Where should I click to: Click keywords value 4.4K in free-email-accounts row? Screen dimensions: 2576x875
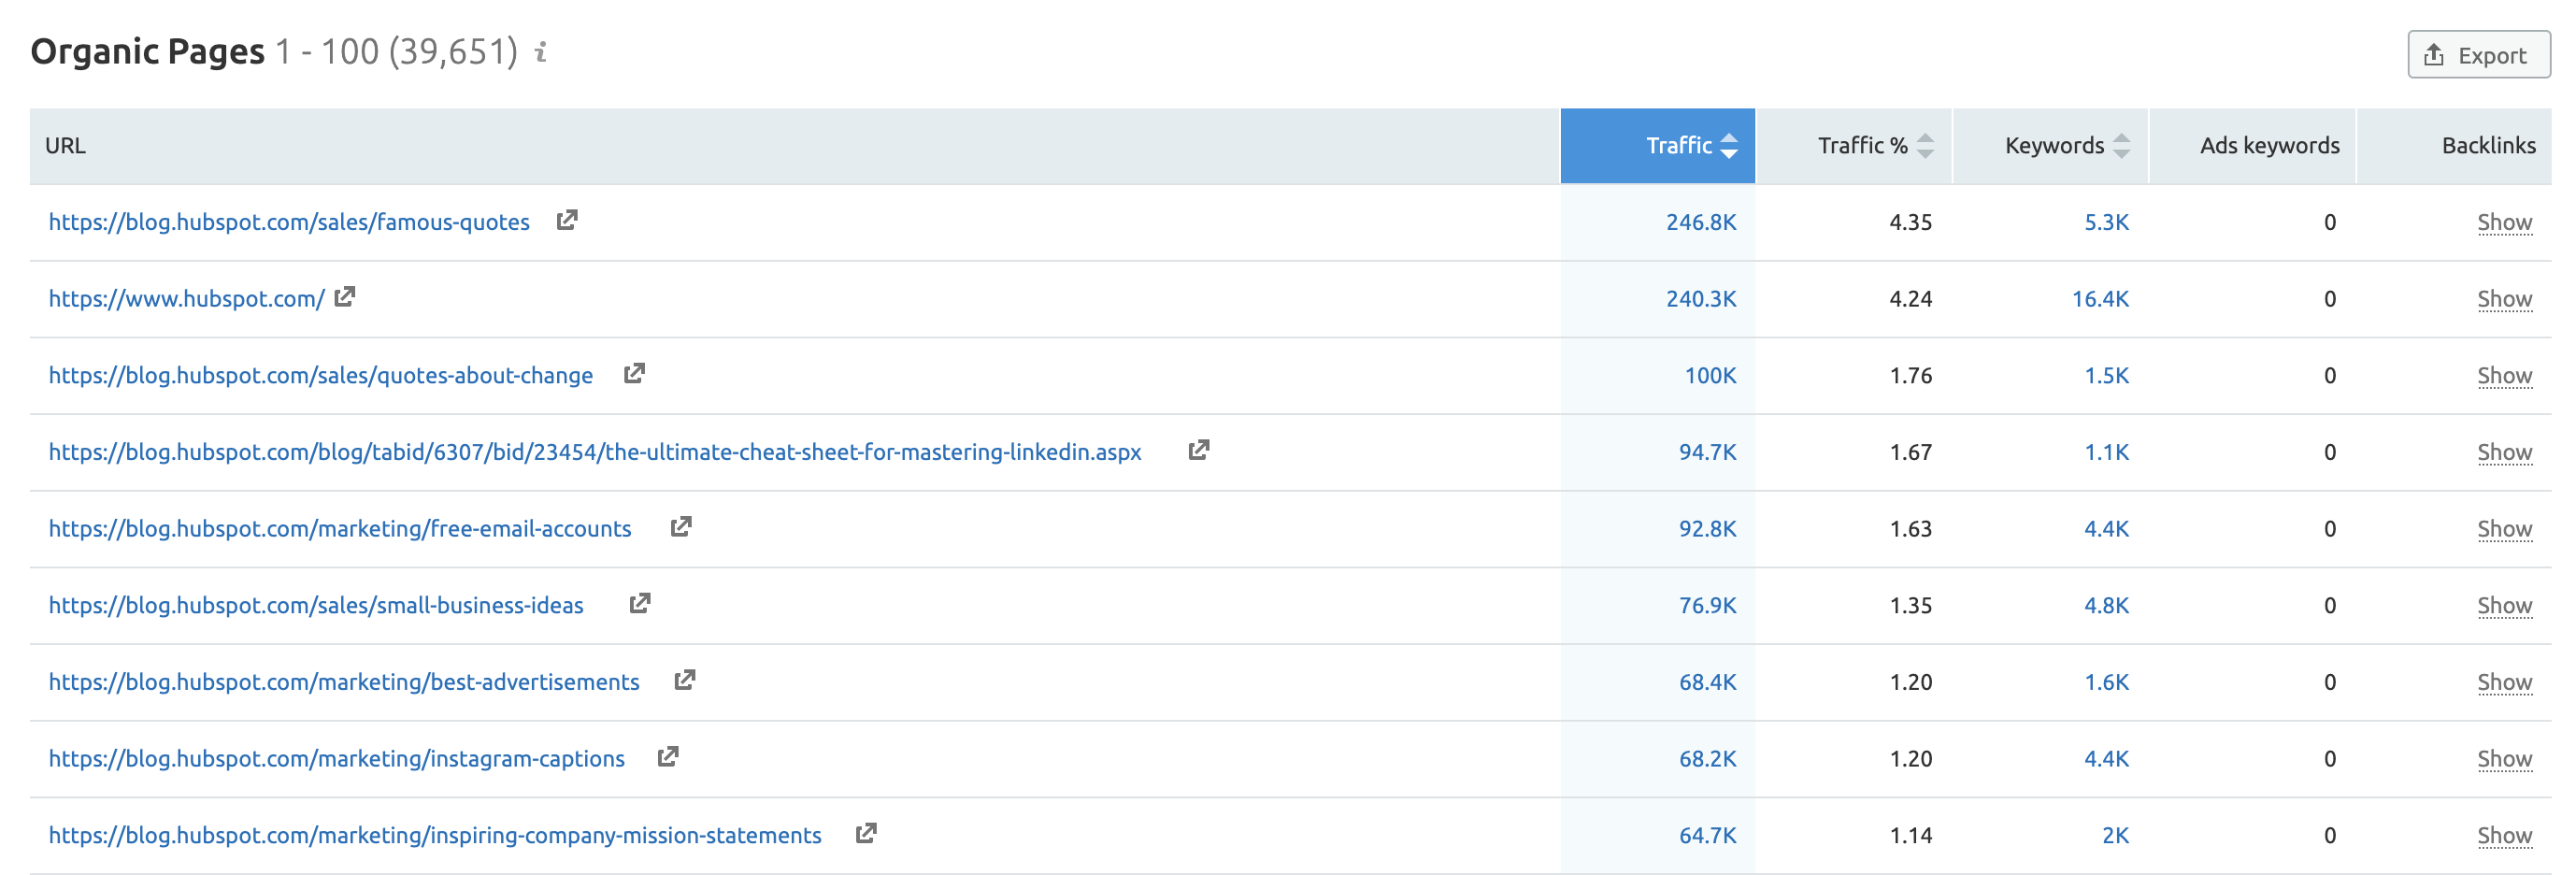pyautogui.click(x=2106, y=528)
